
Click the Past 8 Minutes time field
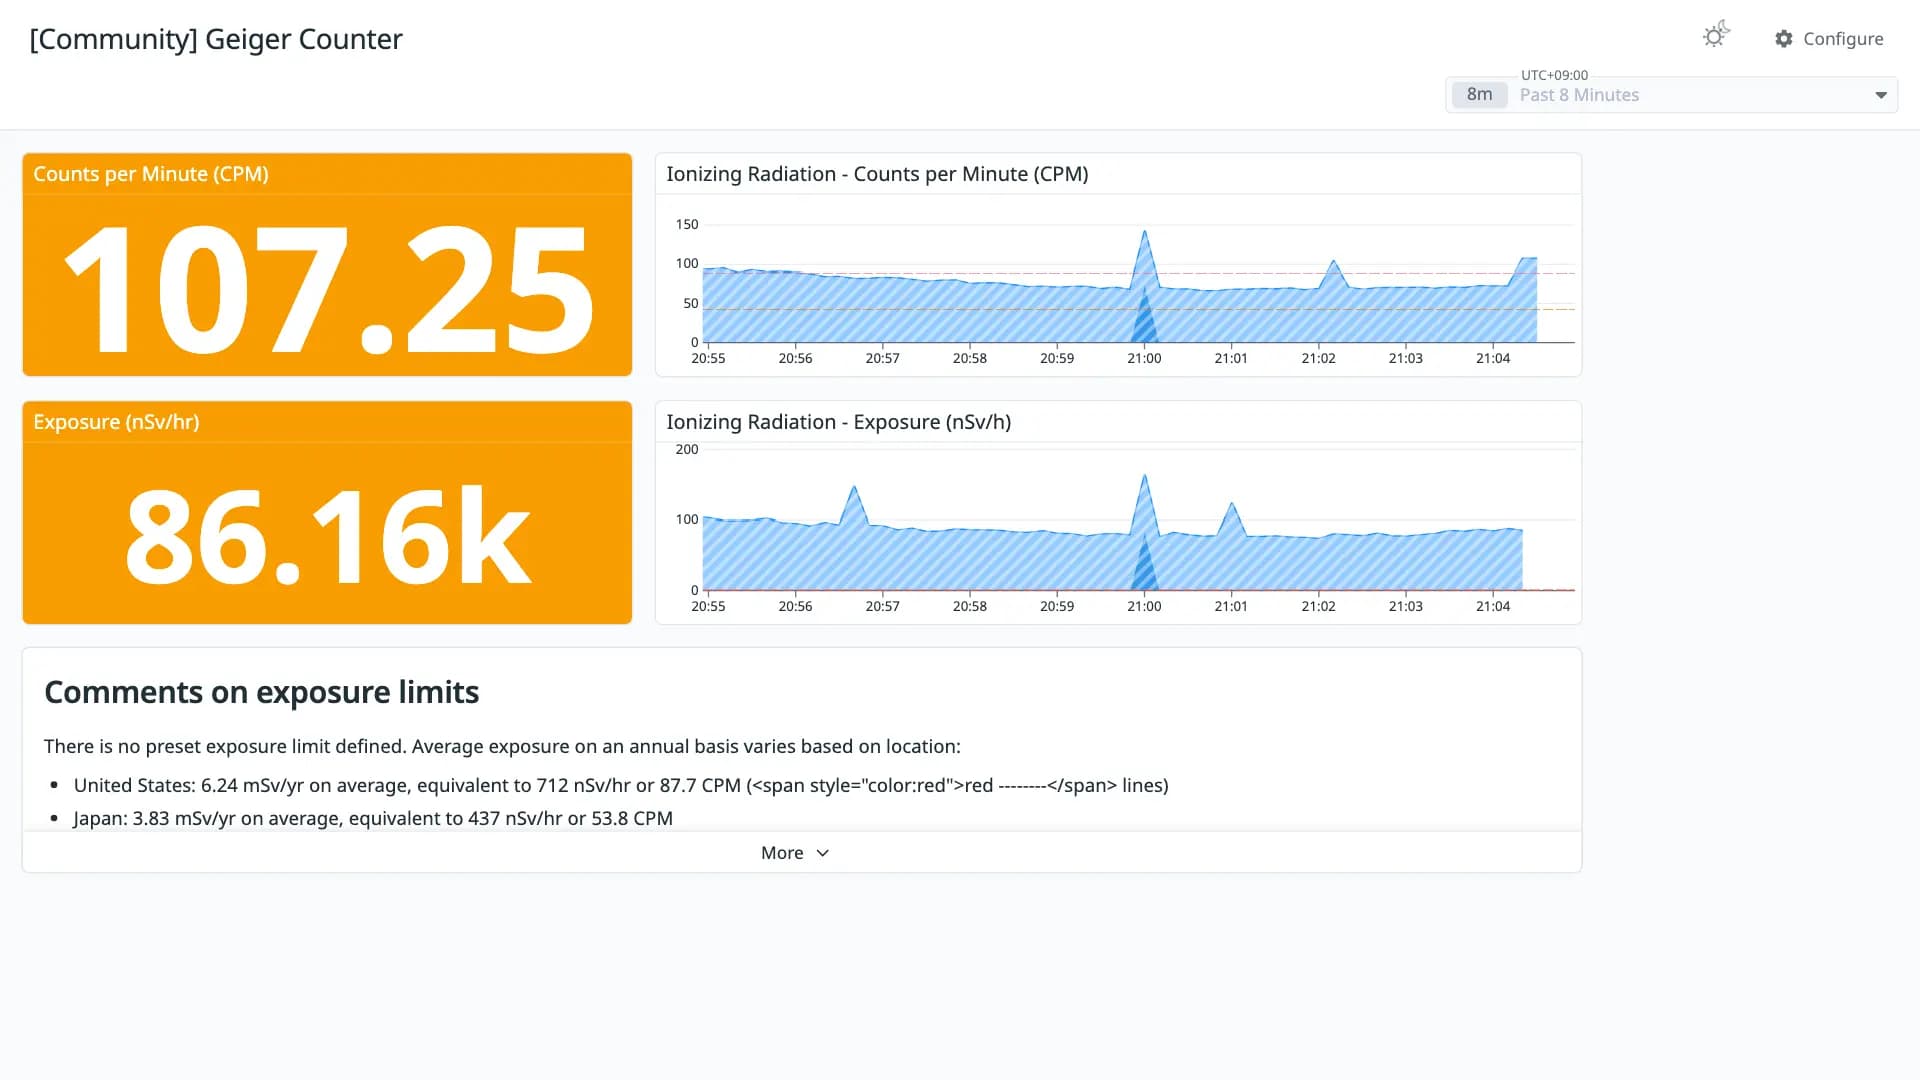1671,95
